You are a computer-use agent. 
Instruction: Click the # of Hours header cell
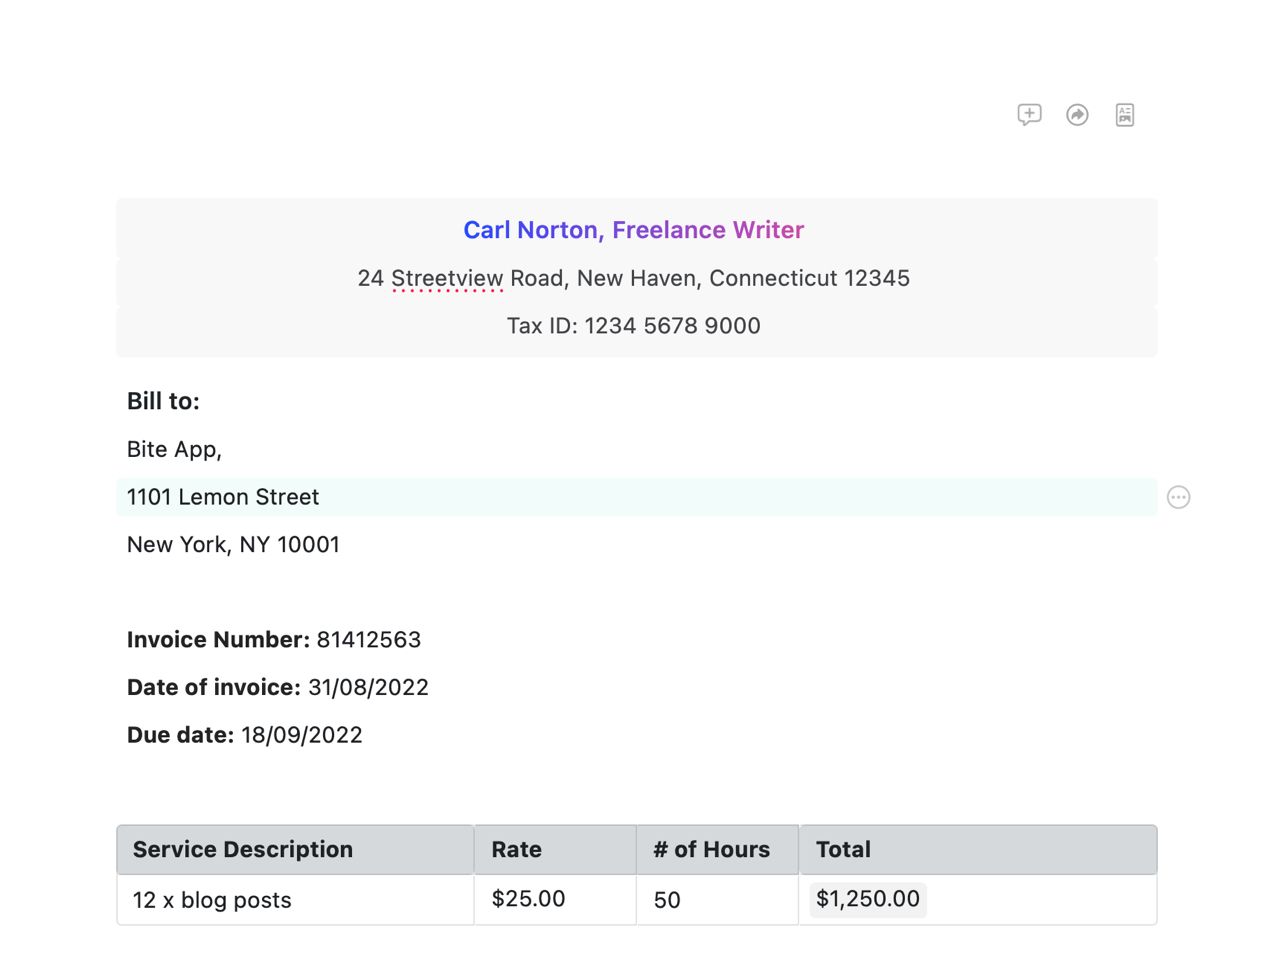(x=712, y=850)
